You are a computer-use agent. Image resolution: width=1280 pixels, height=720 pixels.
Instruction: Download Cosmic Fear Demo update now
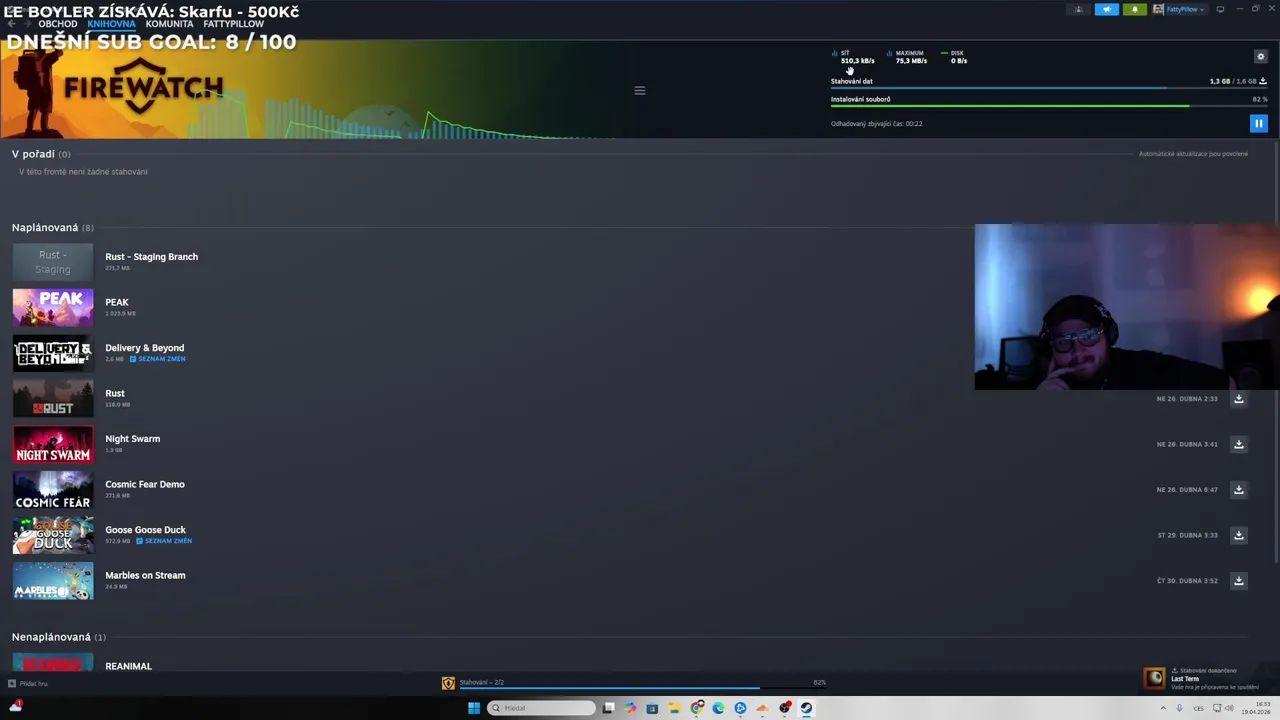[x=1238, y=490]
